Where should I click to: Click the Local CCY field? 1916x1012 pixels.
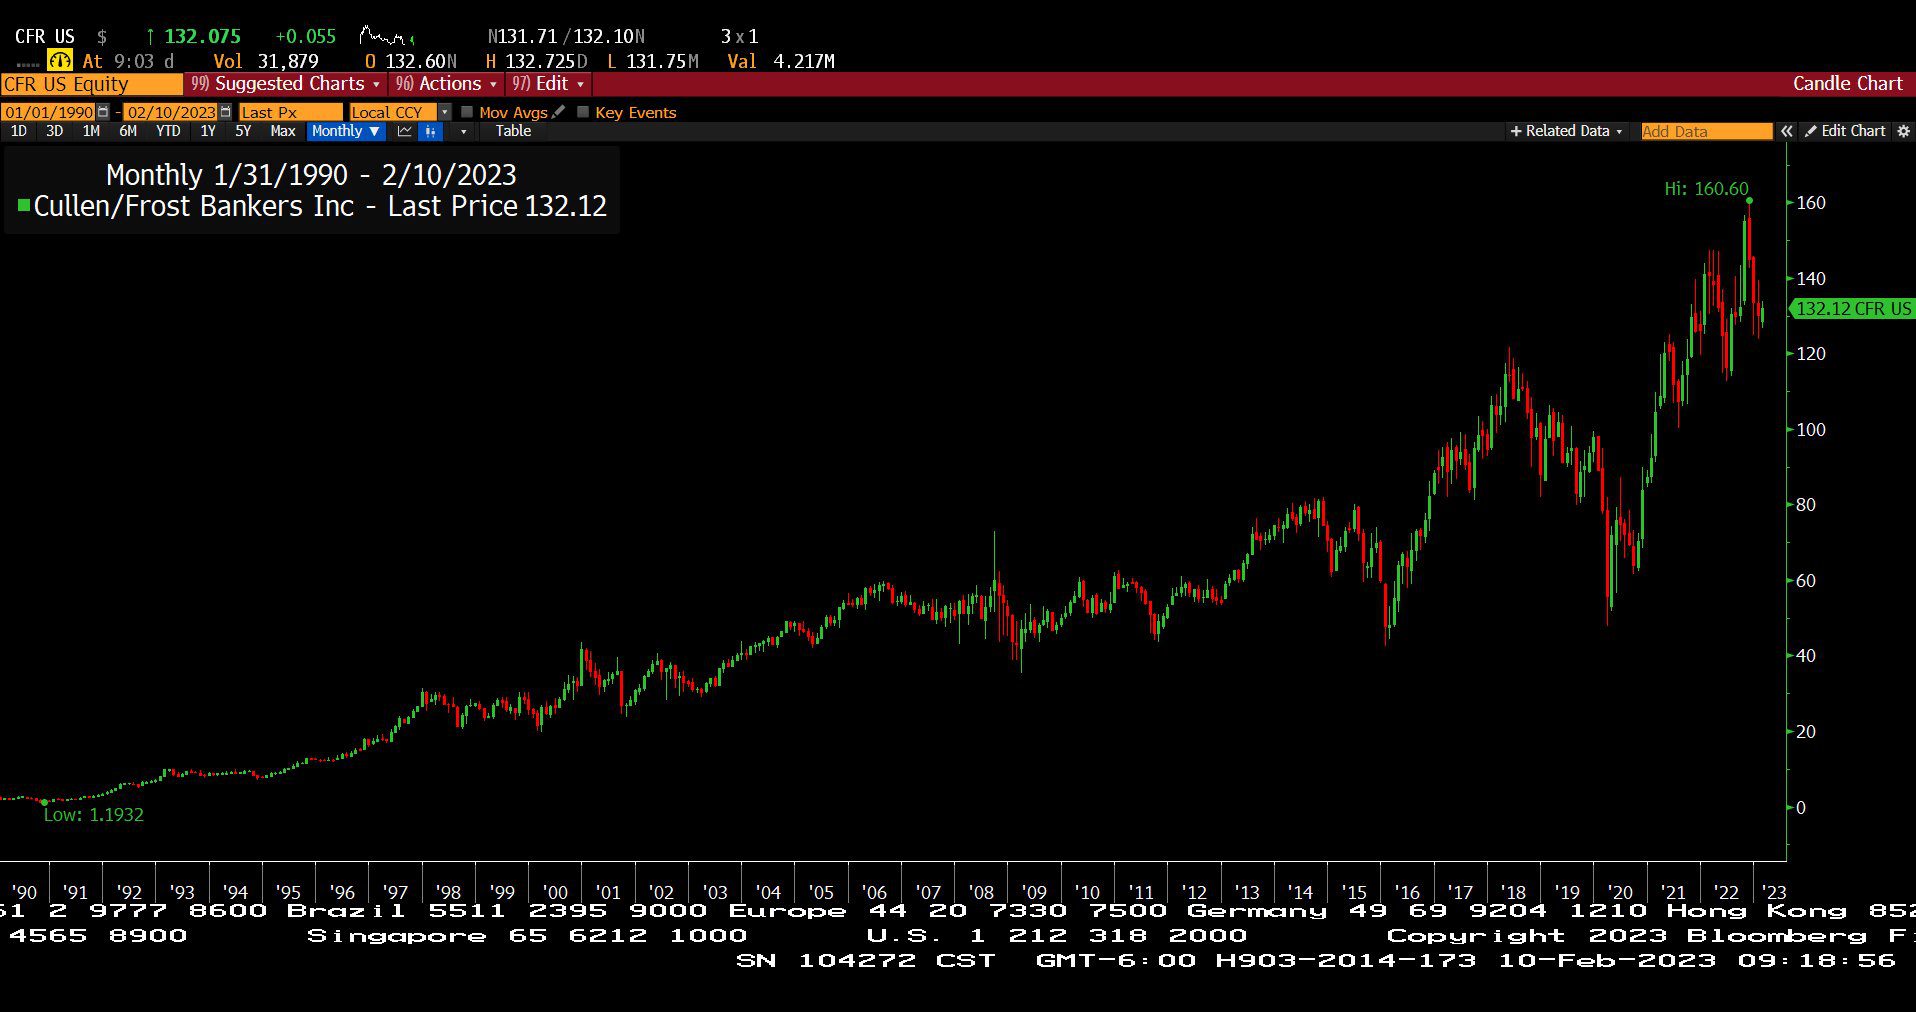393,112
